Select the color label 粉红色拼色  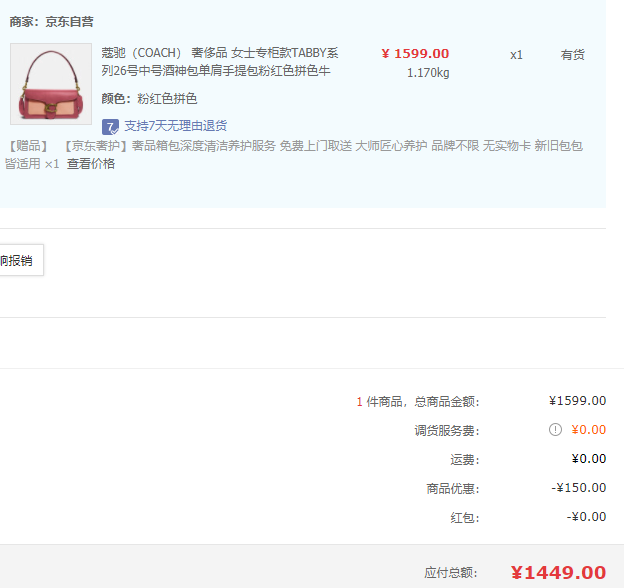pyautogui.click(x=167, y=98)
